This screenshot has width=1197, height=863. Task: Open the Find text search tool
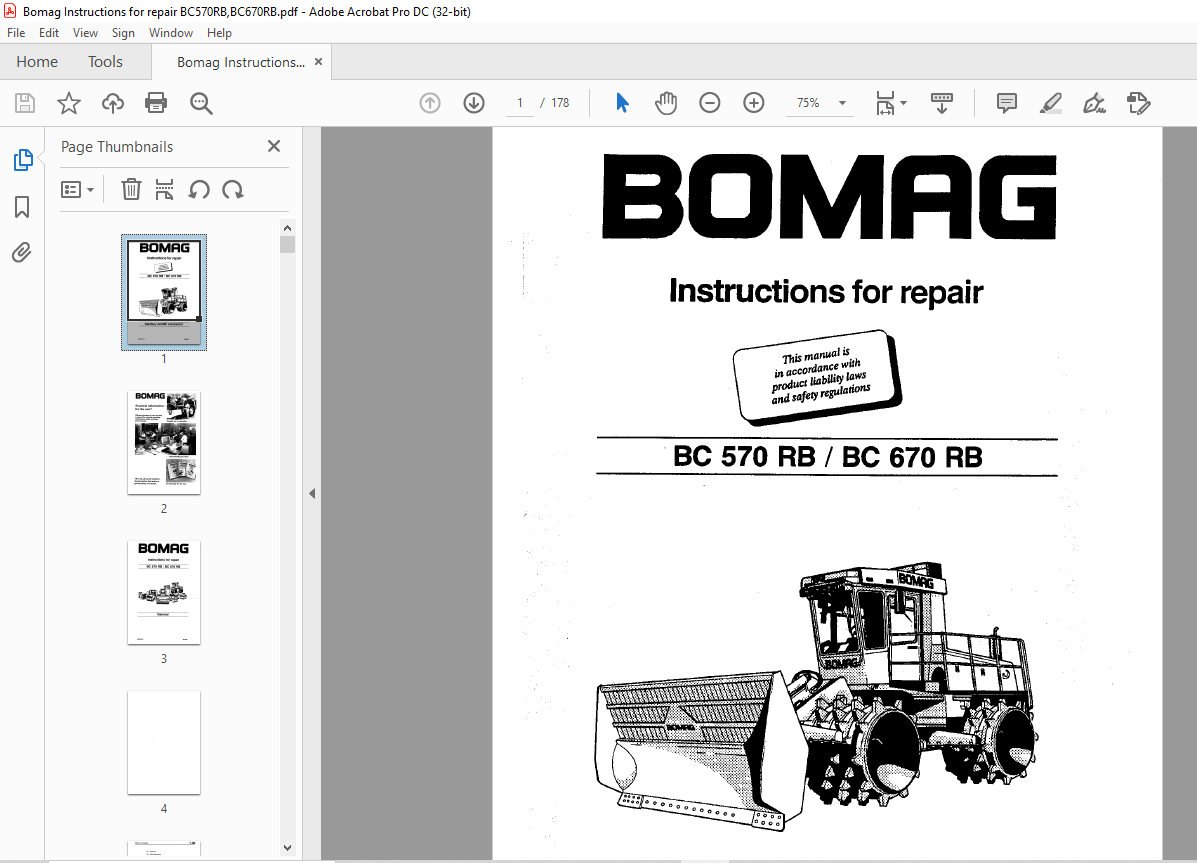[x=201, y=103]
